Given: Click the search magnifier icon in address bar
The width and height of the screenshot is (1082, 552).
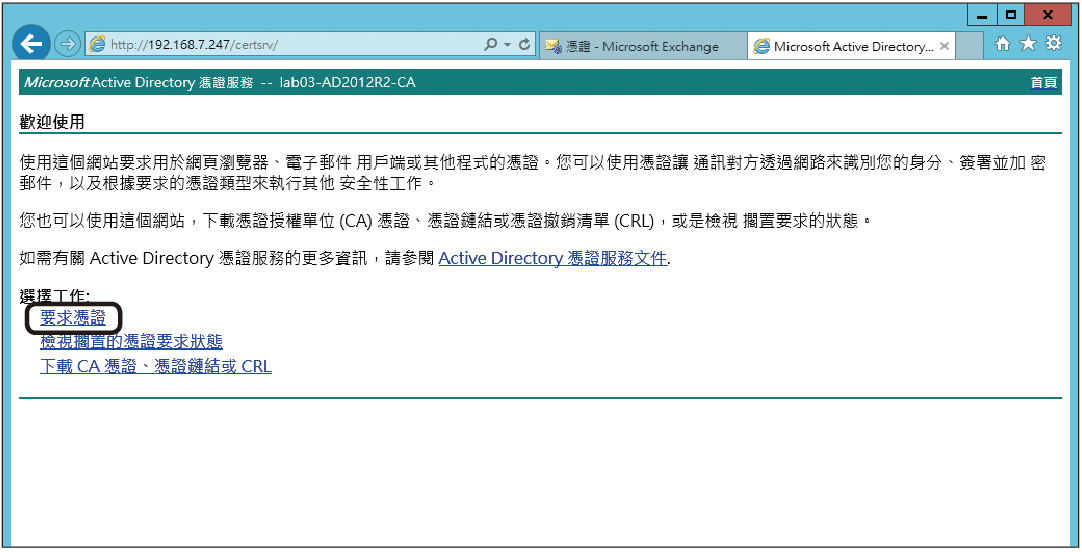Looking at the screenshot, I should [x=490, y=45].
